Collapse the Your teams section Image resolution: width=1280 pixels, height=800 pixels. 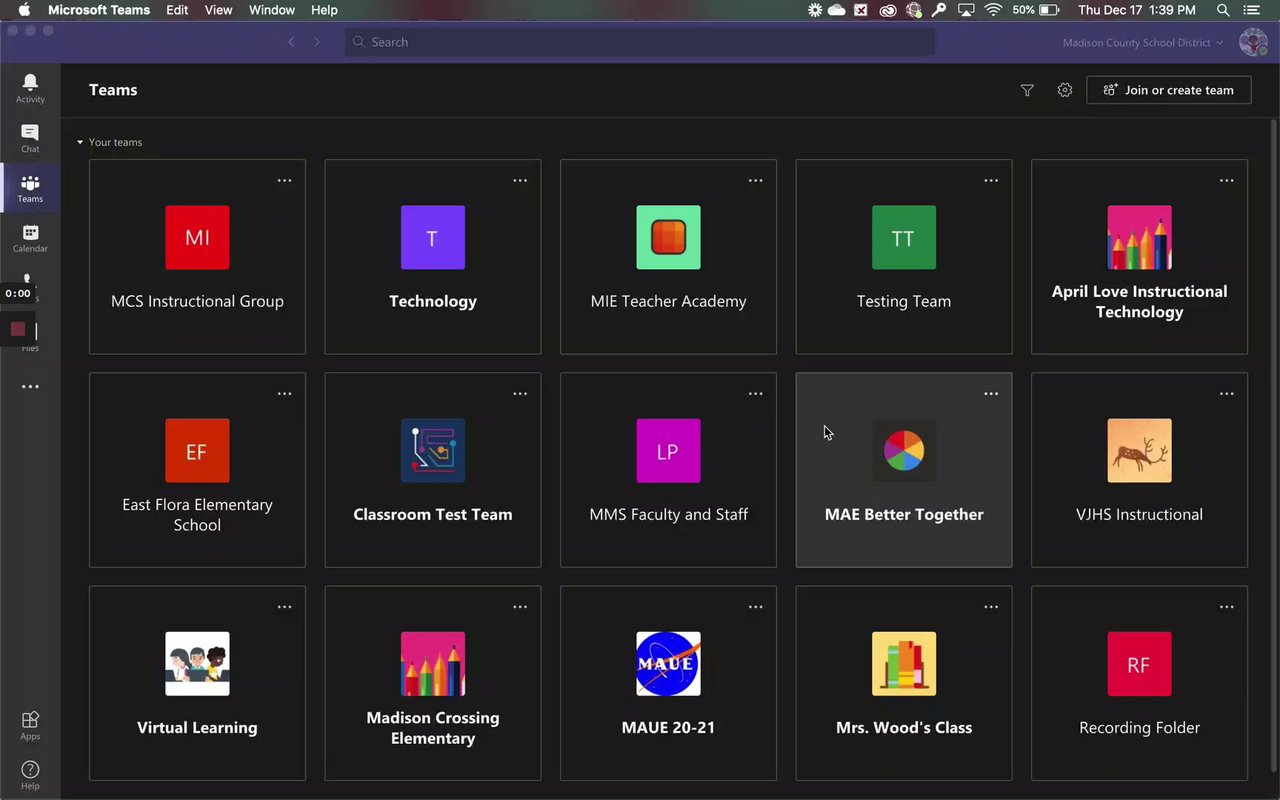tap(110, 142)
